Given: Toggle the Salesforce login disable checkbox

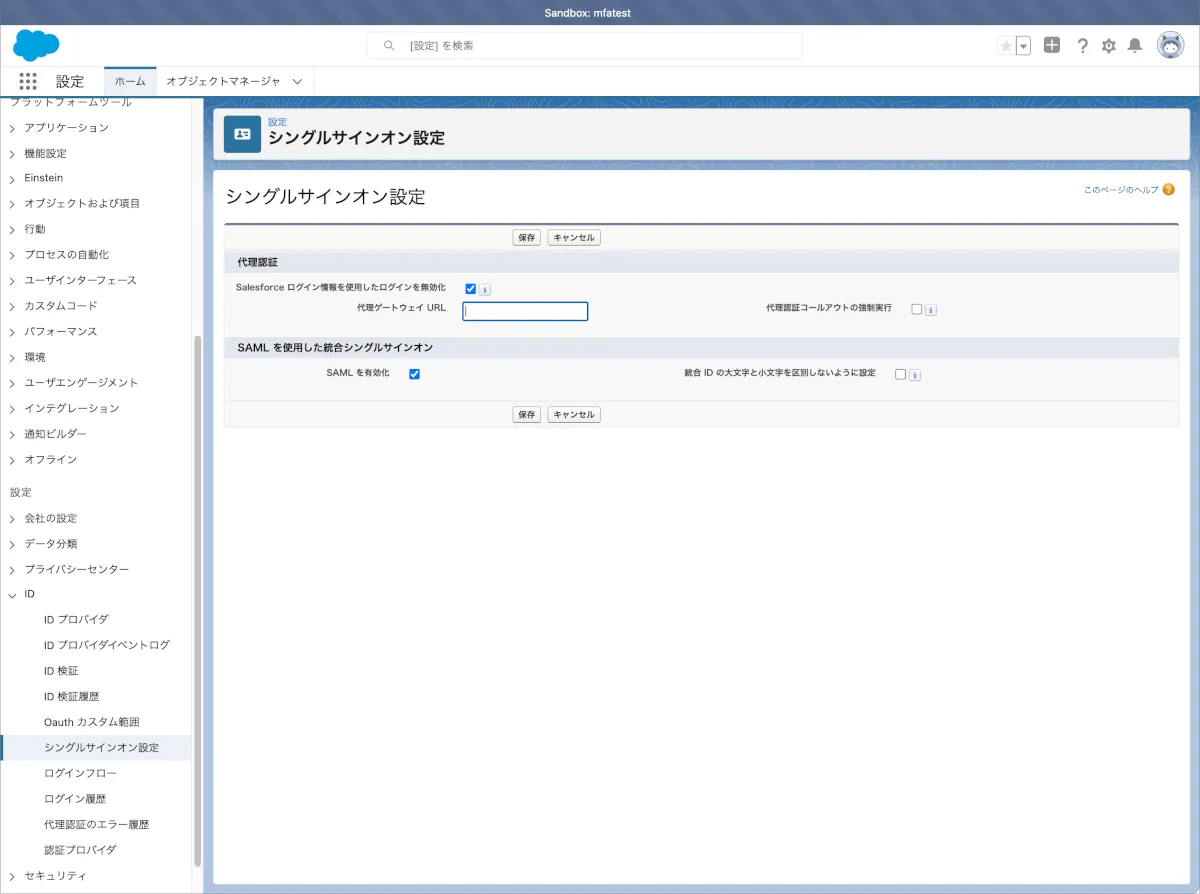Looking at the screenshot, I should 470,288.
